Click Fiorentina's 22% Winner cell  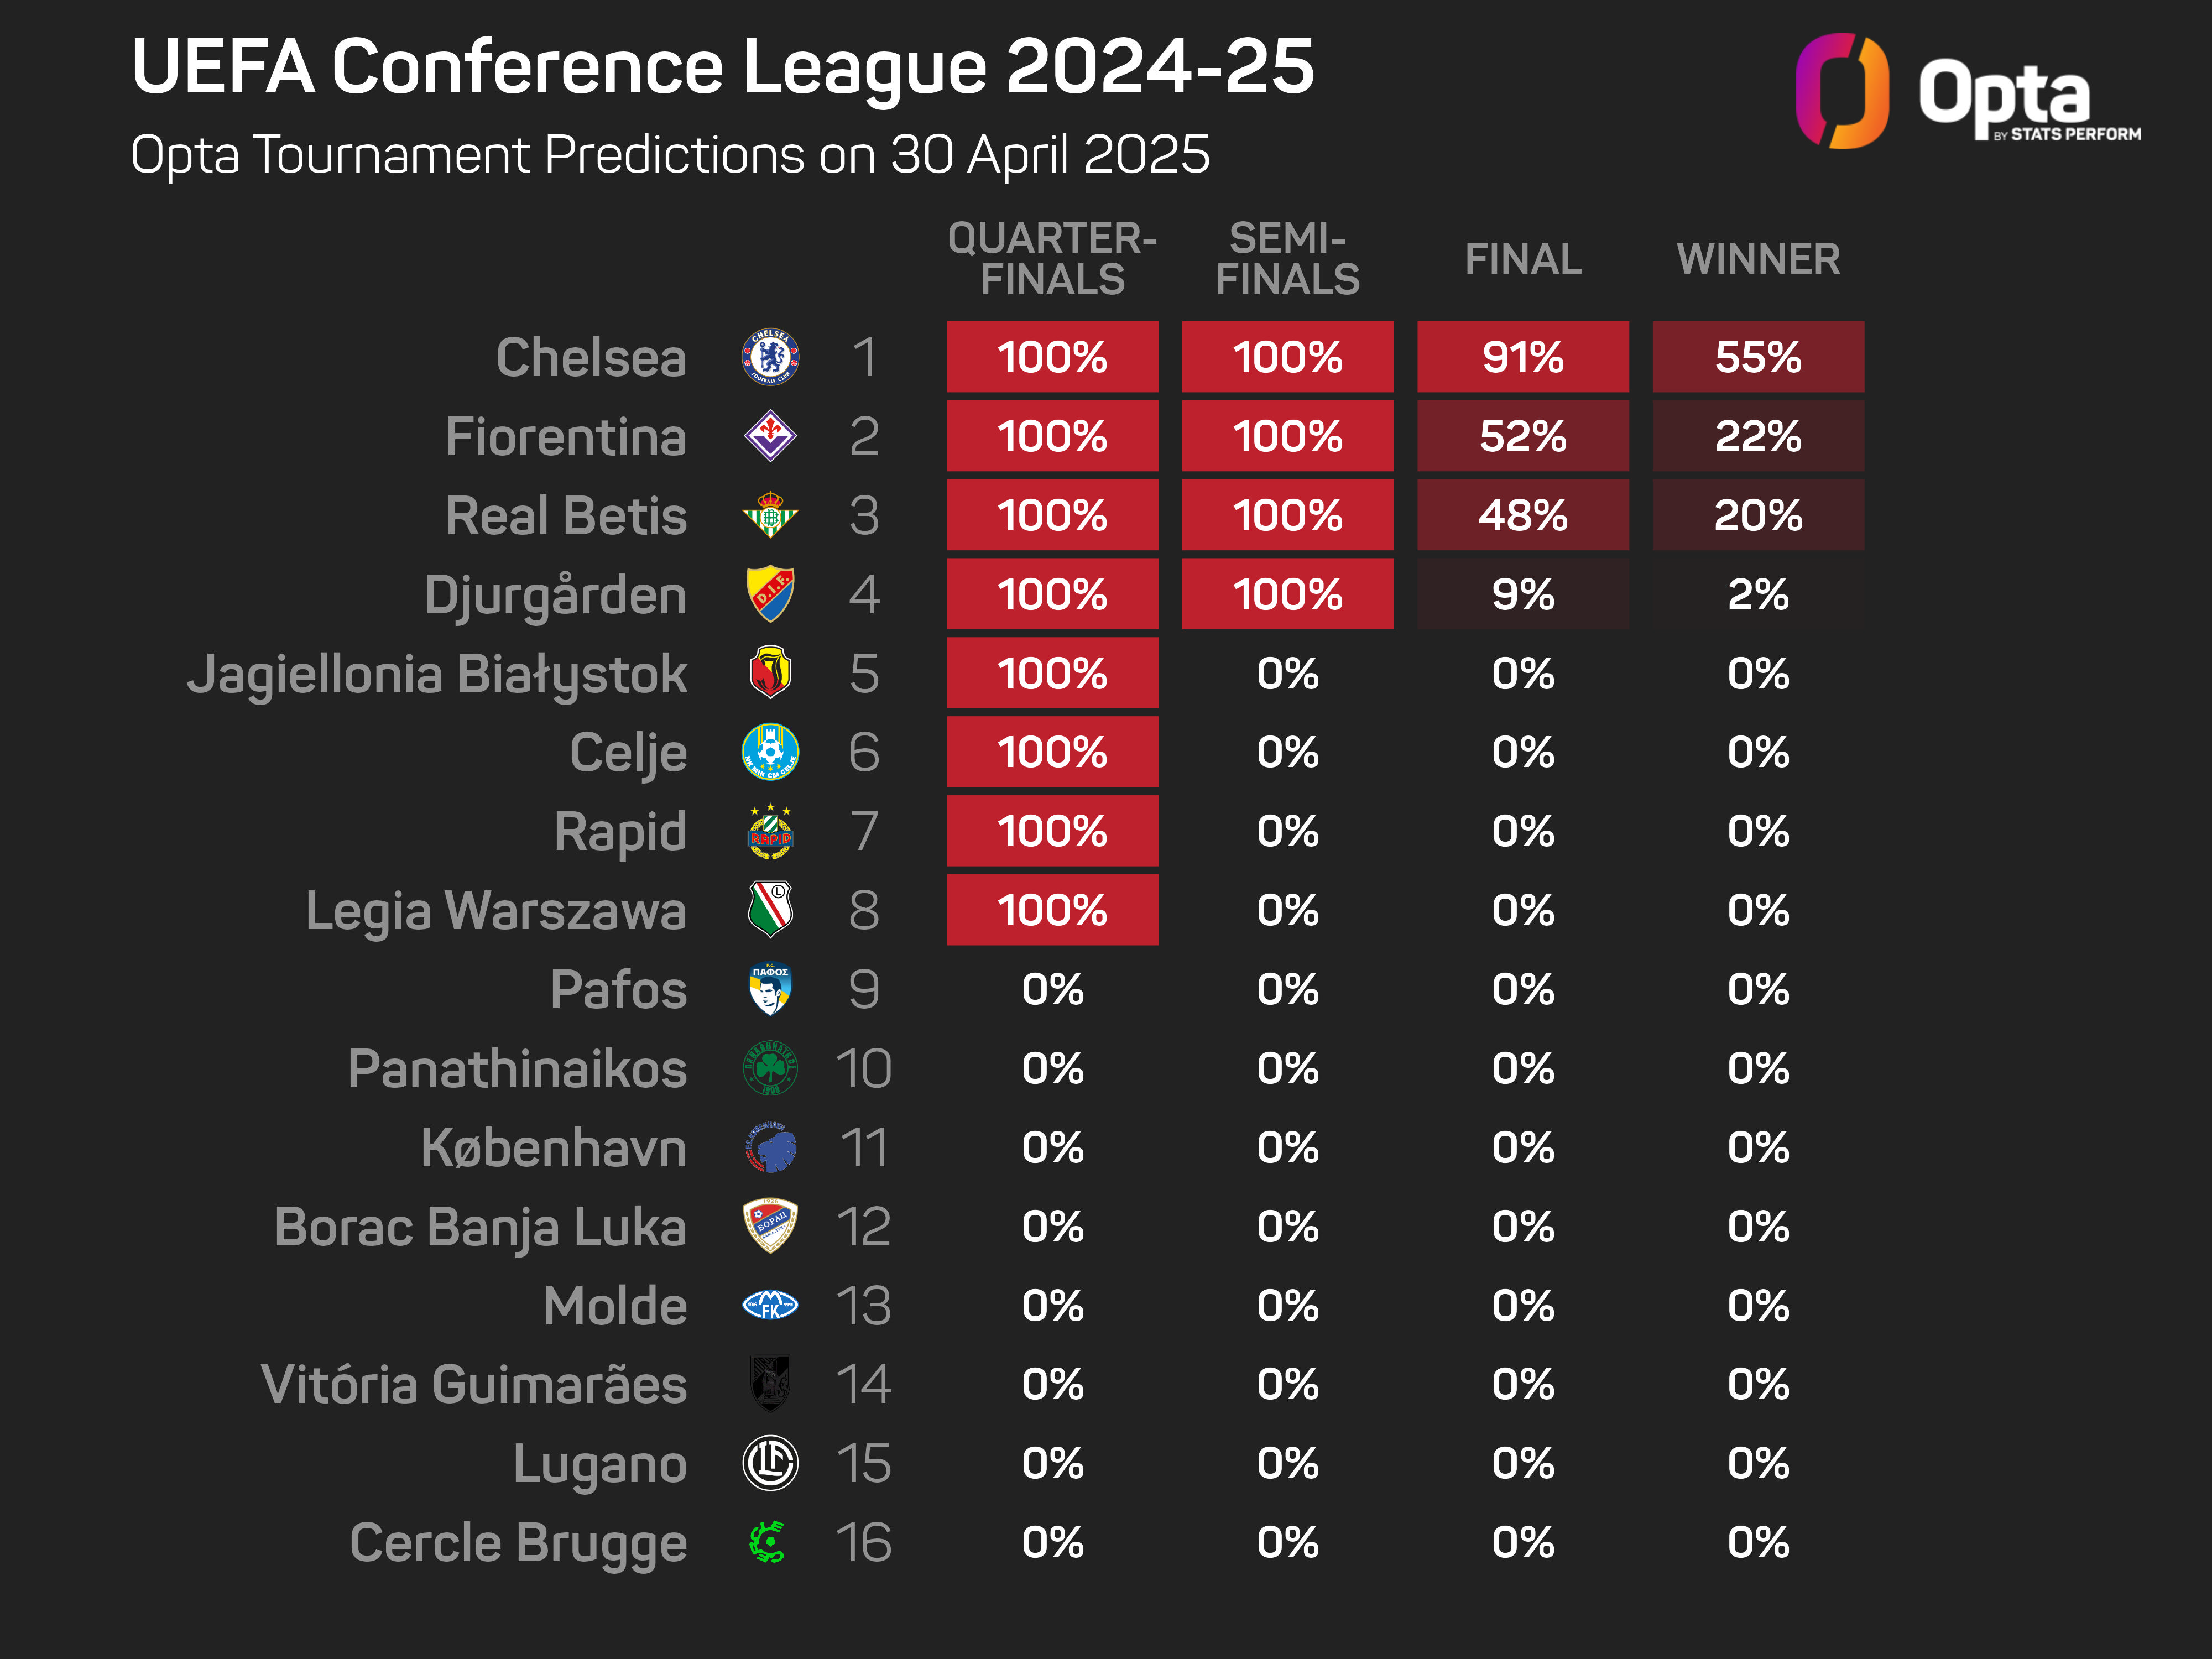(1758, 436)
